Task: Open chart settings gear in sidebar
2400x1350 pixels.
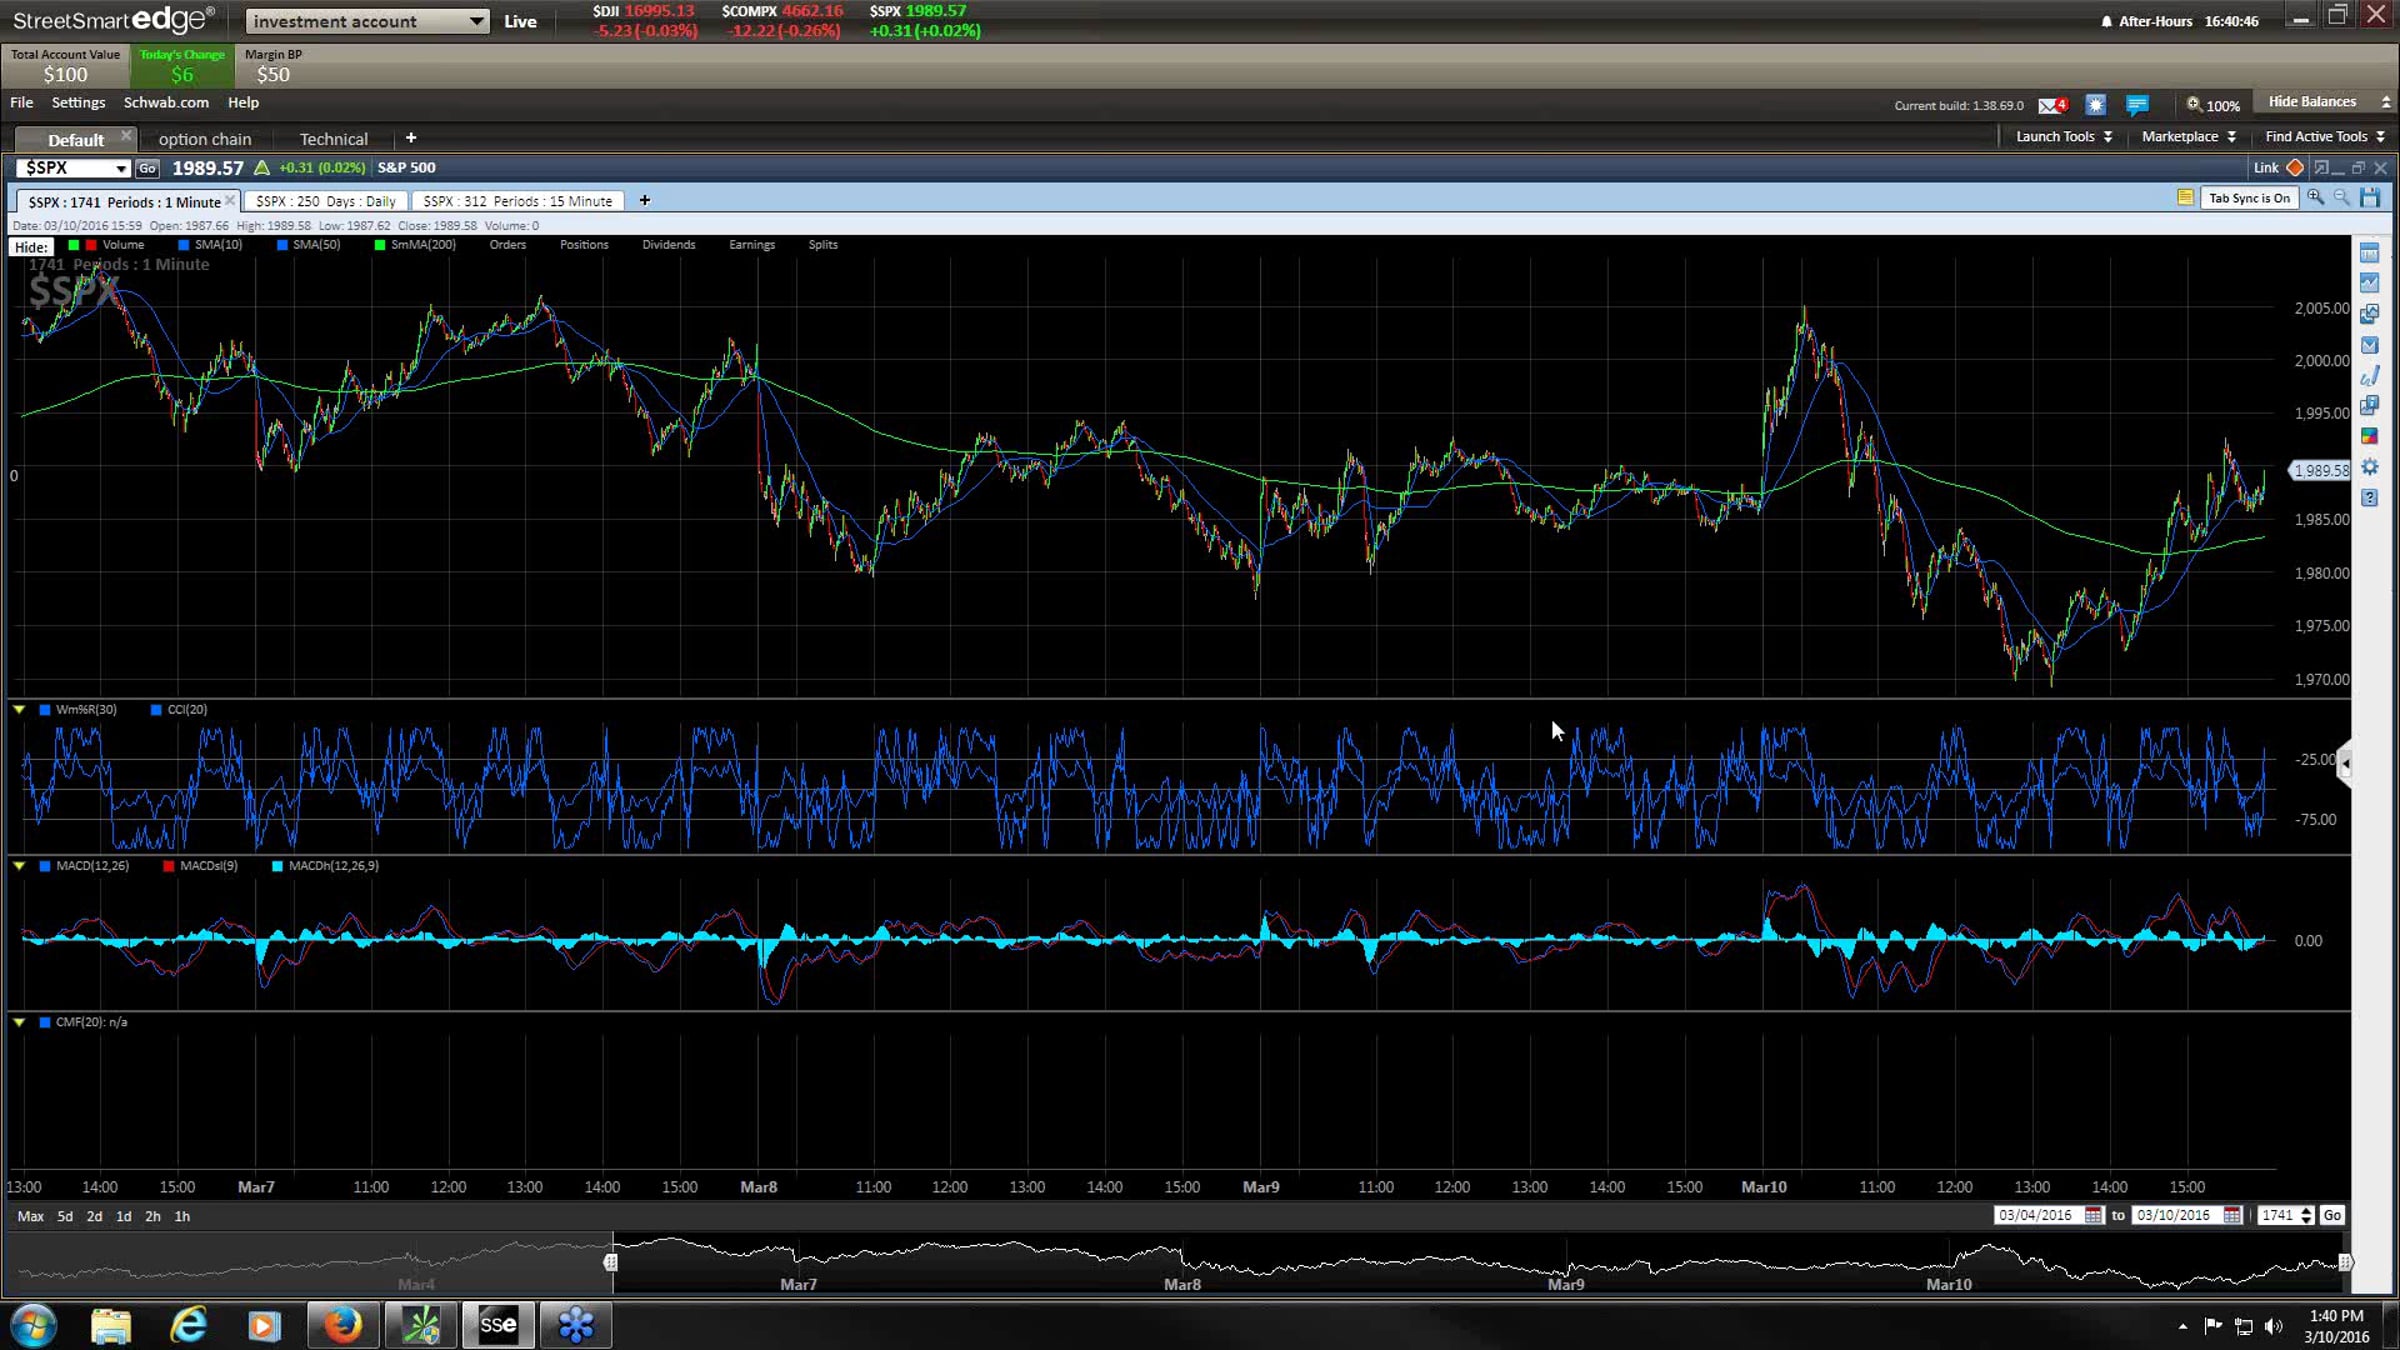Action: coord(2369,467)
